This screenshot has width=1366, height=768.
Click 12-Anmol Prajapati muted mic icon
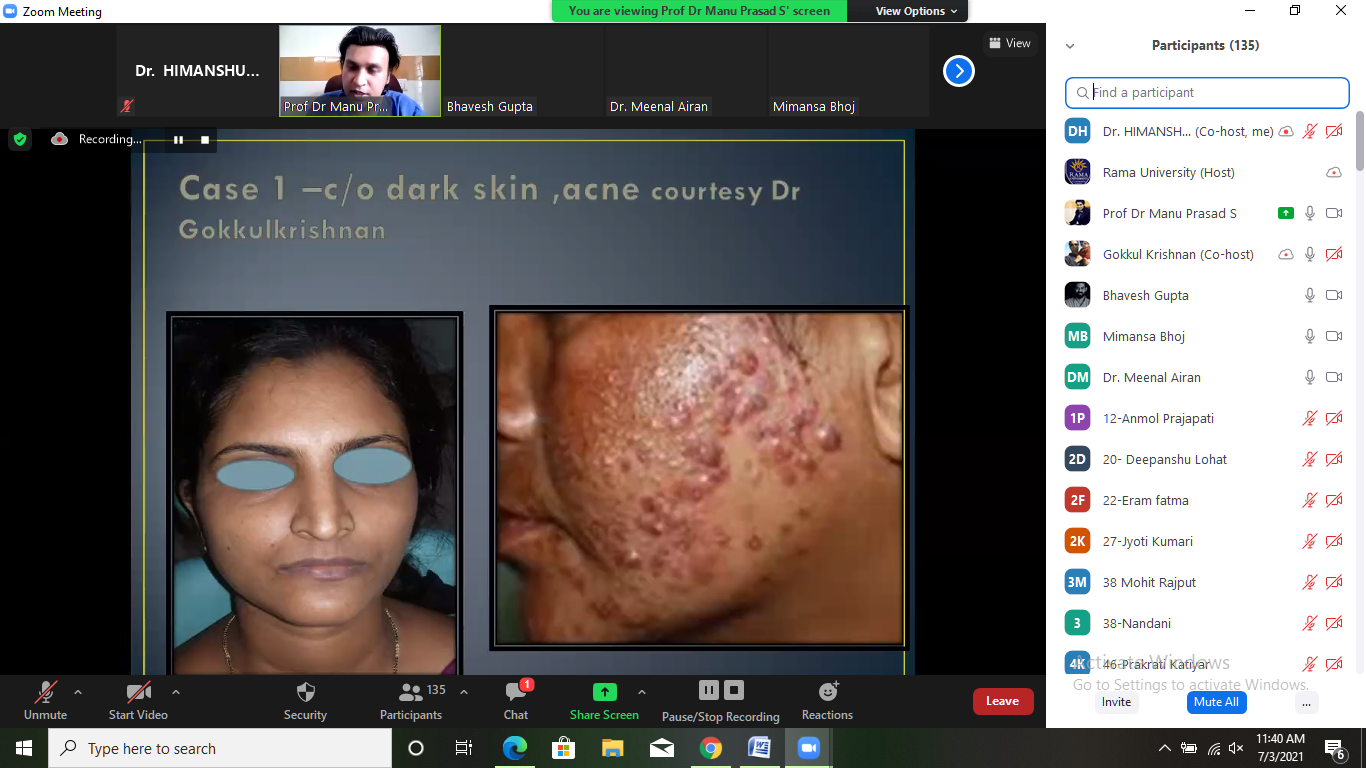pyautogui.click(x=1310, y=418)
